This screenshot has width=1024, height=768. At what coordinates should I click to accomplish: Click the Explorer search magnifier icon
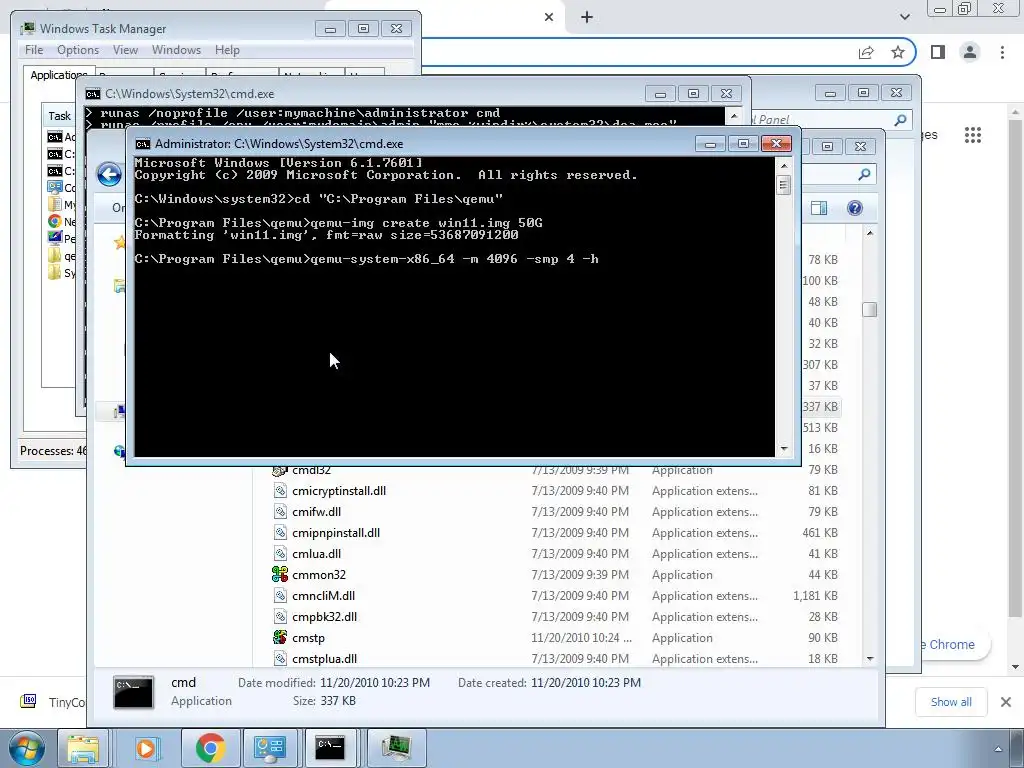[x=864, y=174]
